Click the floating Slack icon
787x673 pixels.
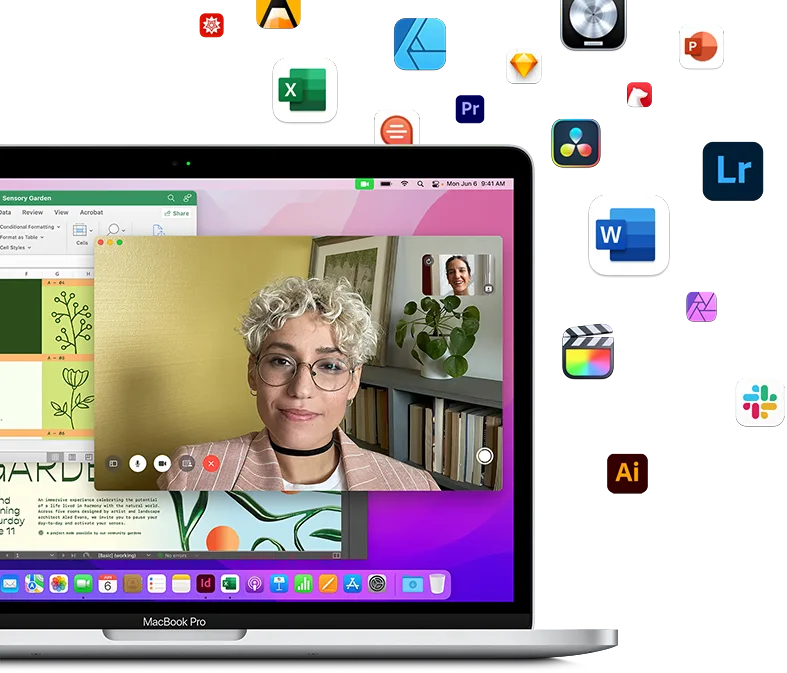760,402
